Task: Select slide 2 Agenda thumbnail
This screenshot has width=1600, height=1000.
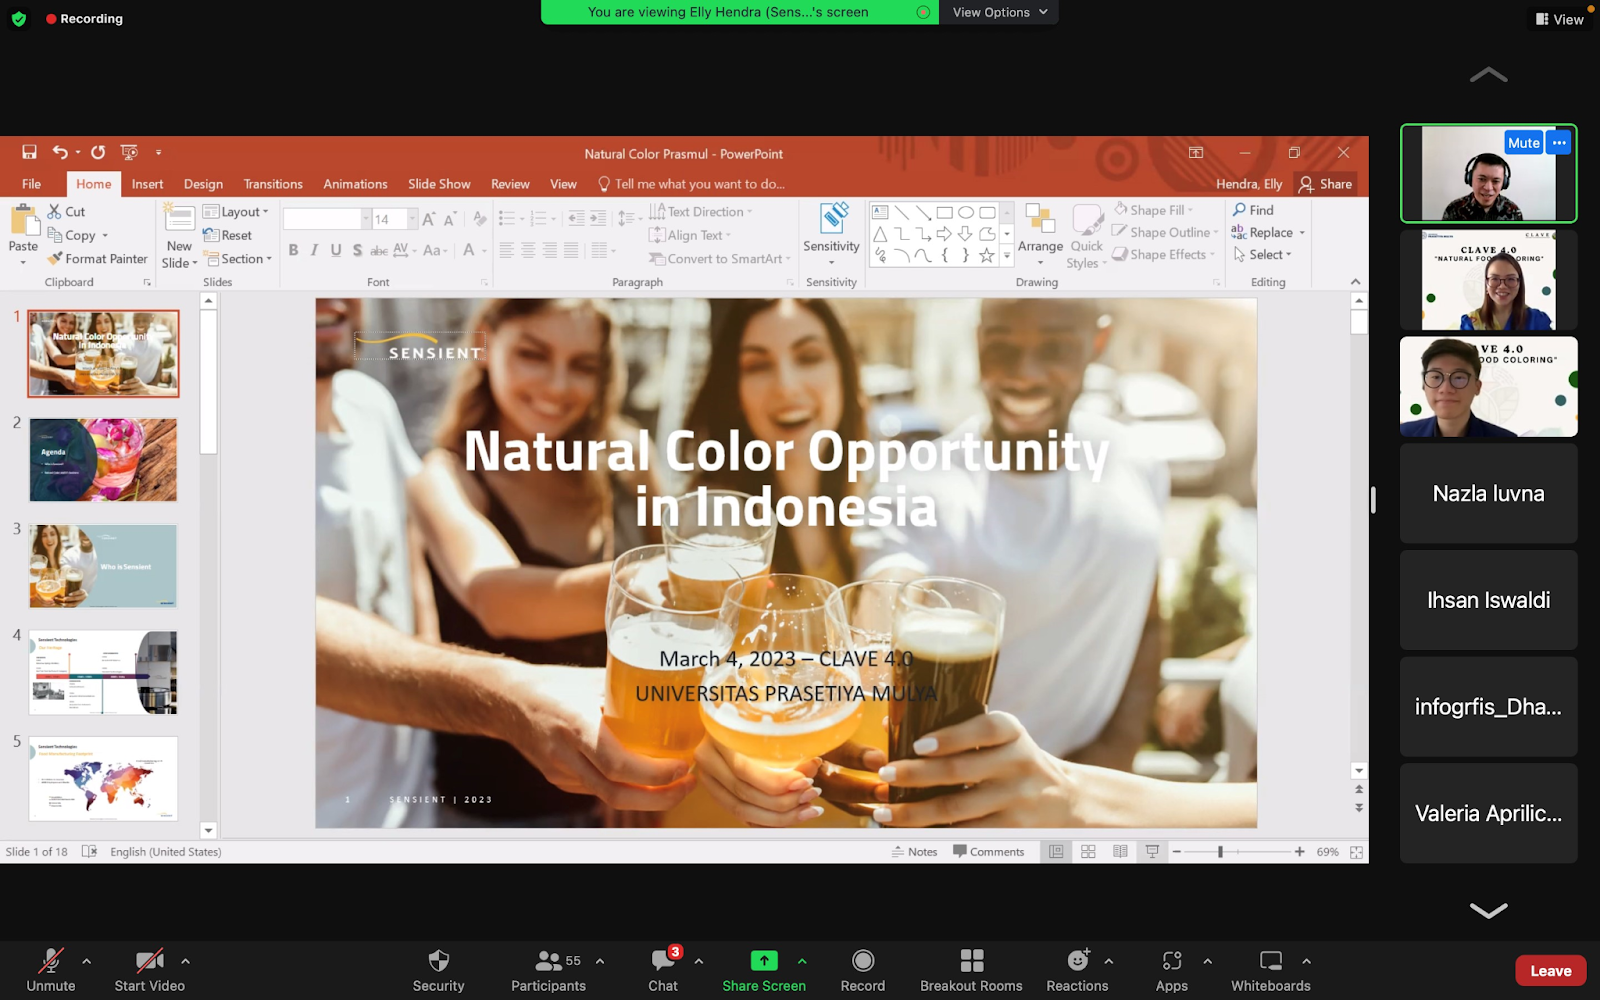Action: pos(103,460)
